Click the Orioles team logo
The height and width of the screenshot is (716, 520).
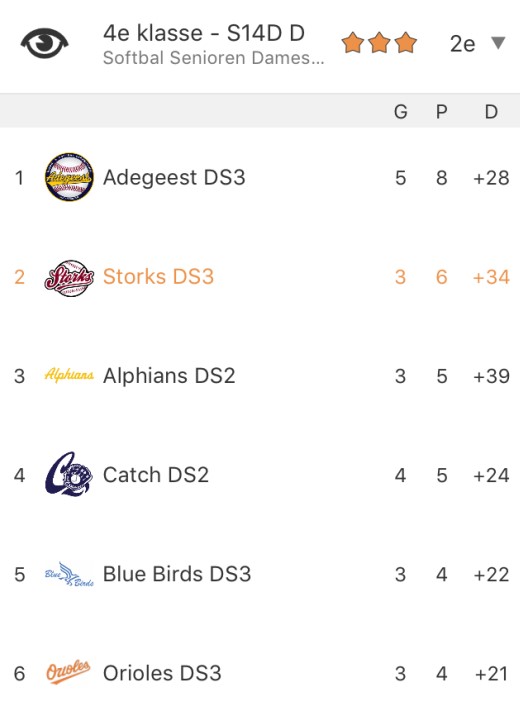68,672
